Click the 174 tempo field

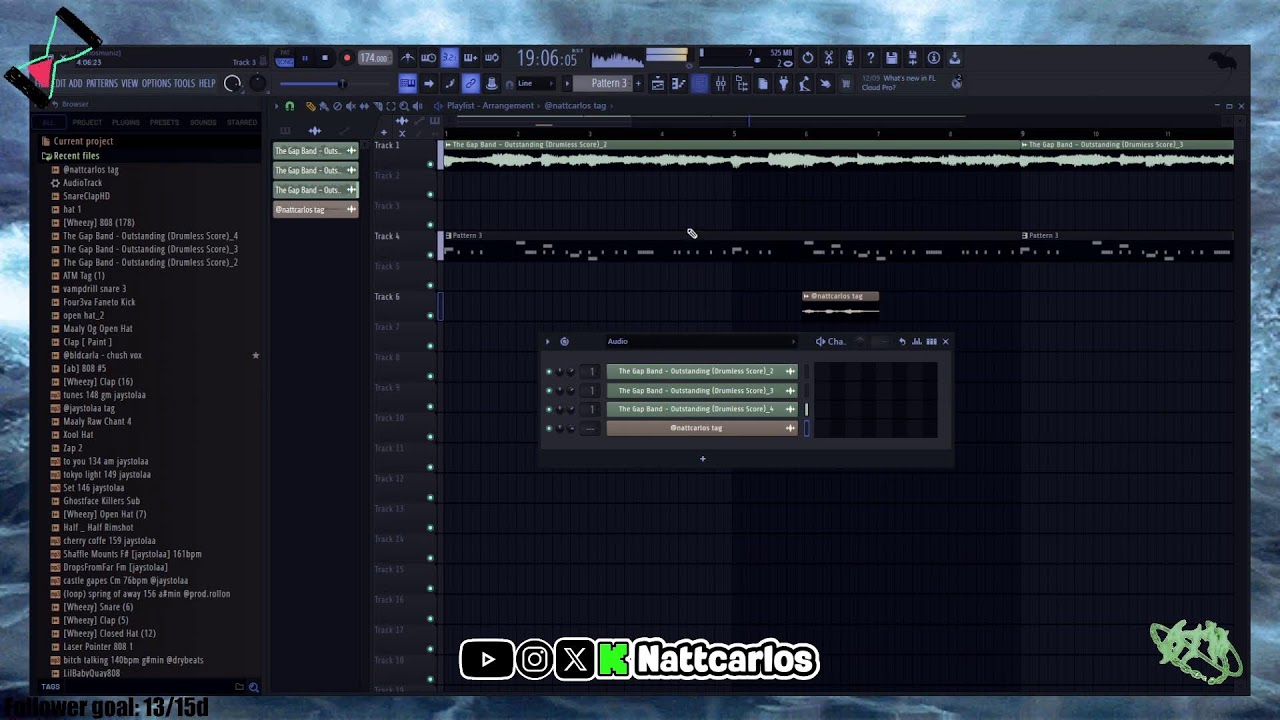(x=373, y=58)
